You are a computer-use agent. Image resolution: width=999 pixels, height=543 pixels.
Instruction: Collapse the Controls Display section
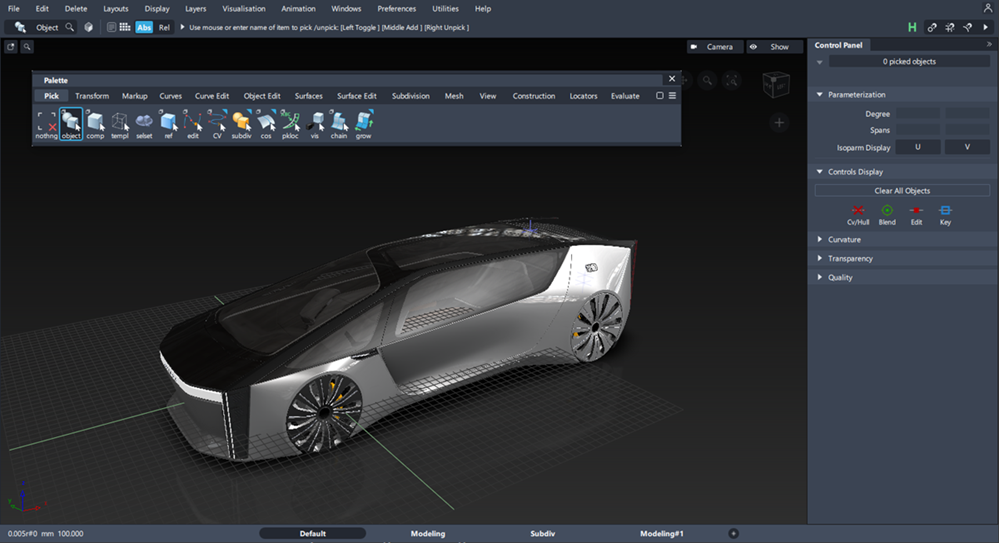pos(820,171)
